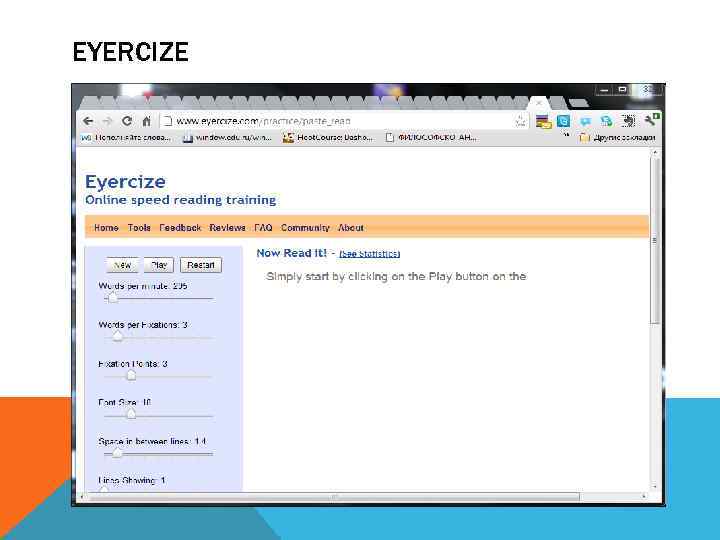Open the window.edu.ru bookmark
The width and height of the screenshot is (720, 540).
click(x=227, y=137)
